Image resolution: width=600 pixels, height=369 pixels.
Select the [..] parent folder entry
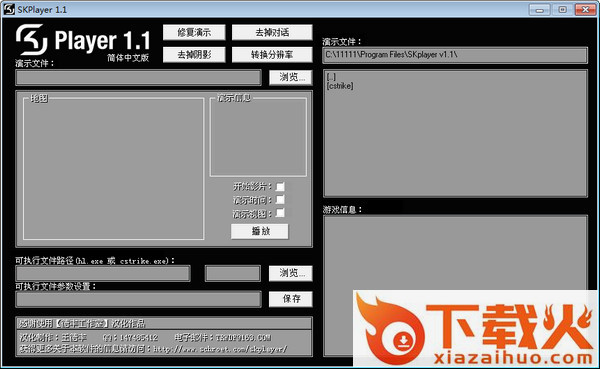[x=331, y=77]
